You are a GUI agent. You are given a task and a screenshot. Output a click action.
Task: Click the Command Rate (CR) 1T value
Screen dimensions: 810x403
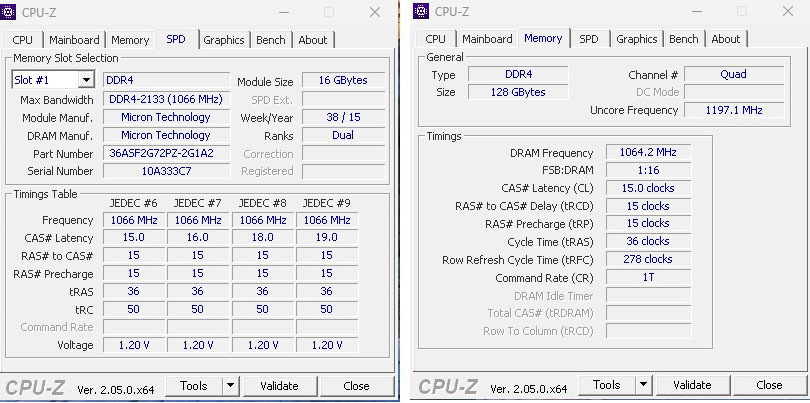tap(648, 277)
